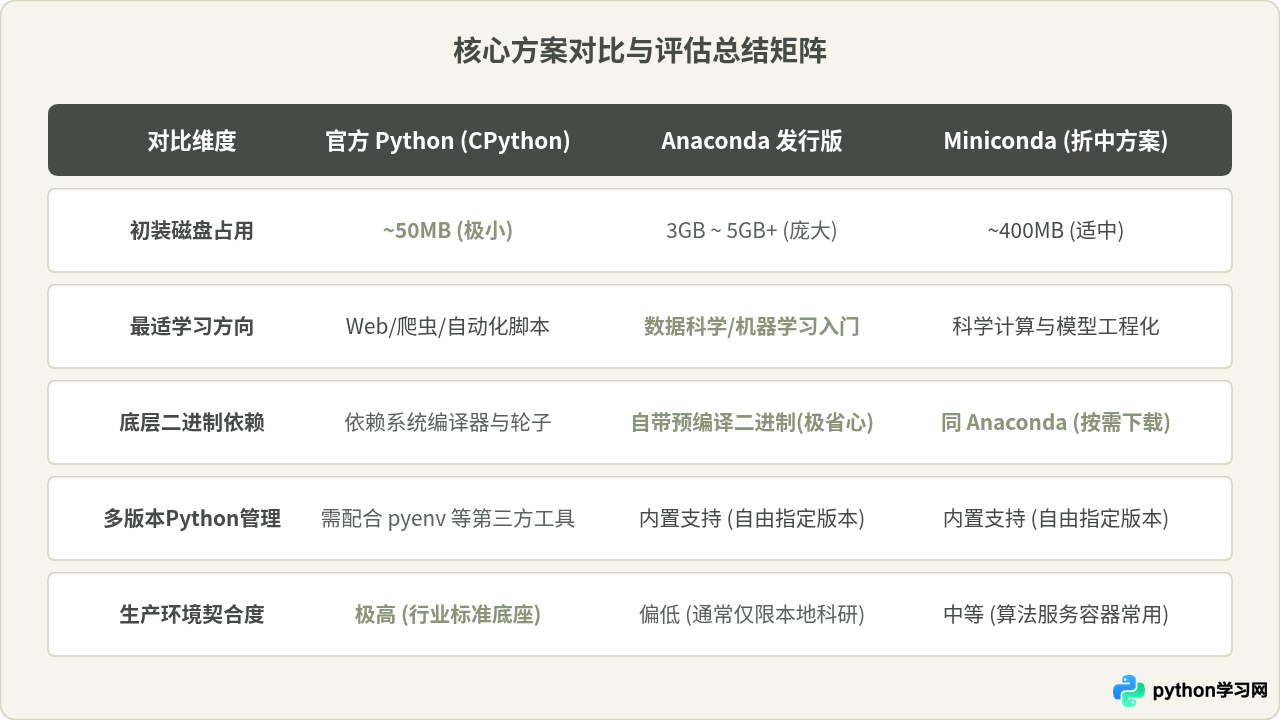Click 内置支持 in the Anaconda column
1280x720 pixels.
coord(680,519)
